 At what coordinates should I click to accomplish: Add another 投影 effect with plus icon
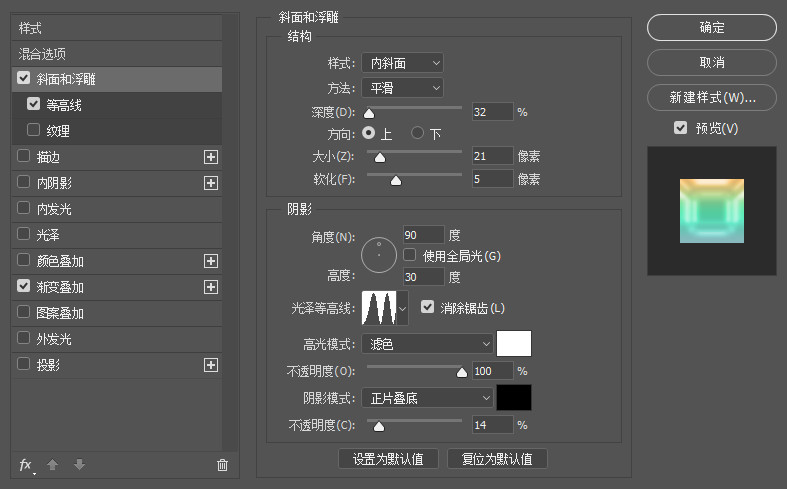click(x=211, y=365)
